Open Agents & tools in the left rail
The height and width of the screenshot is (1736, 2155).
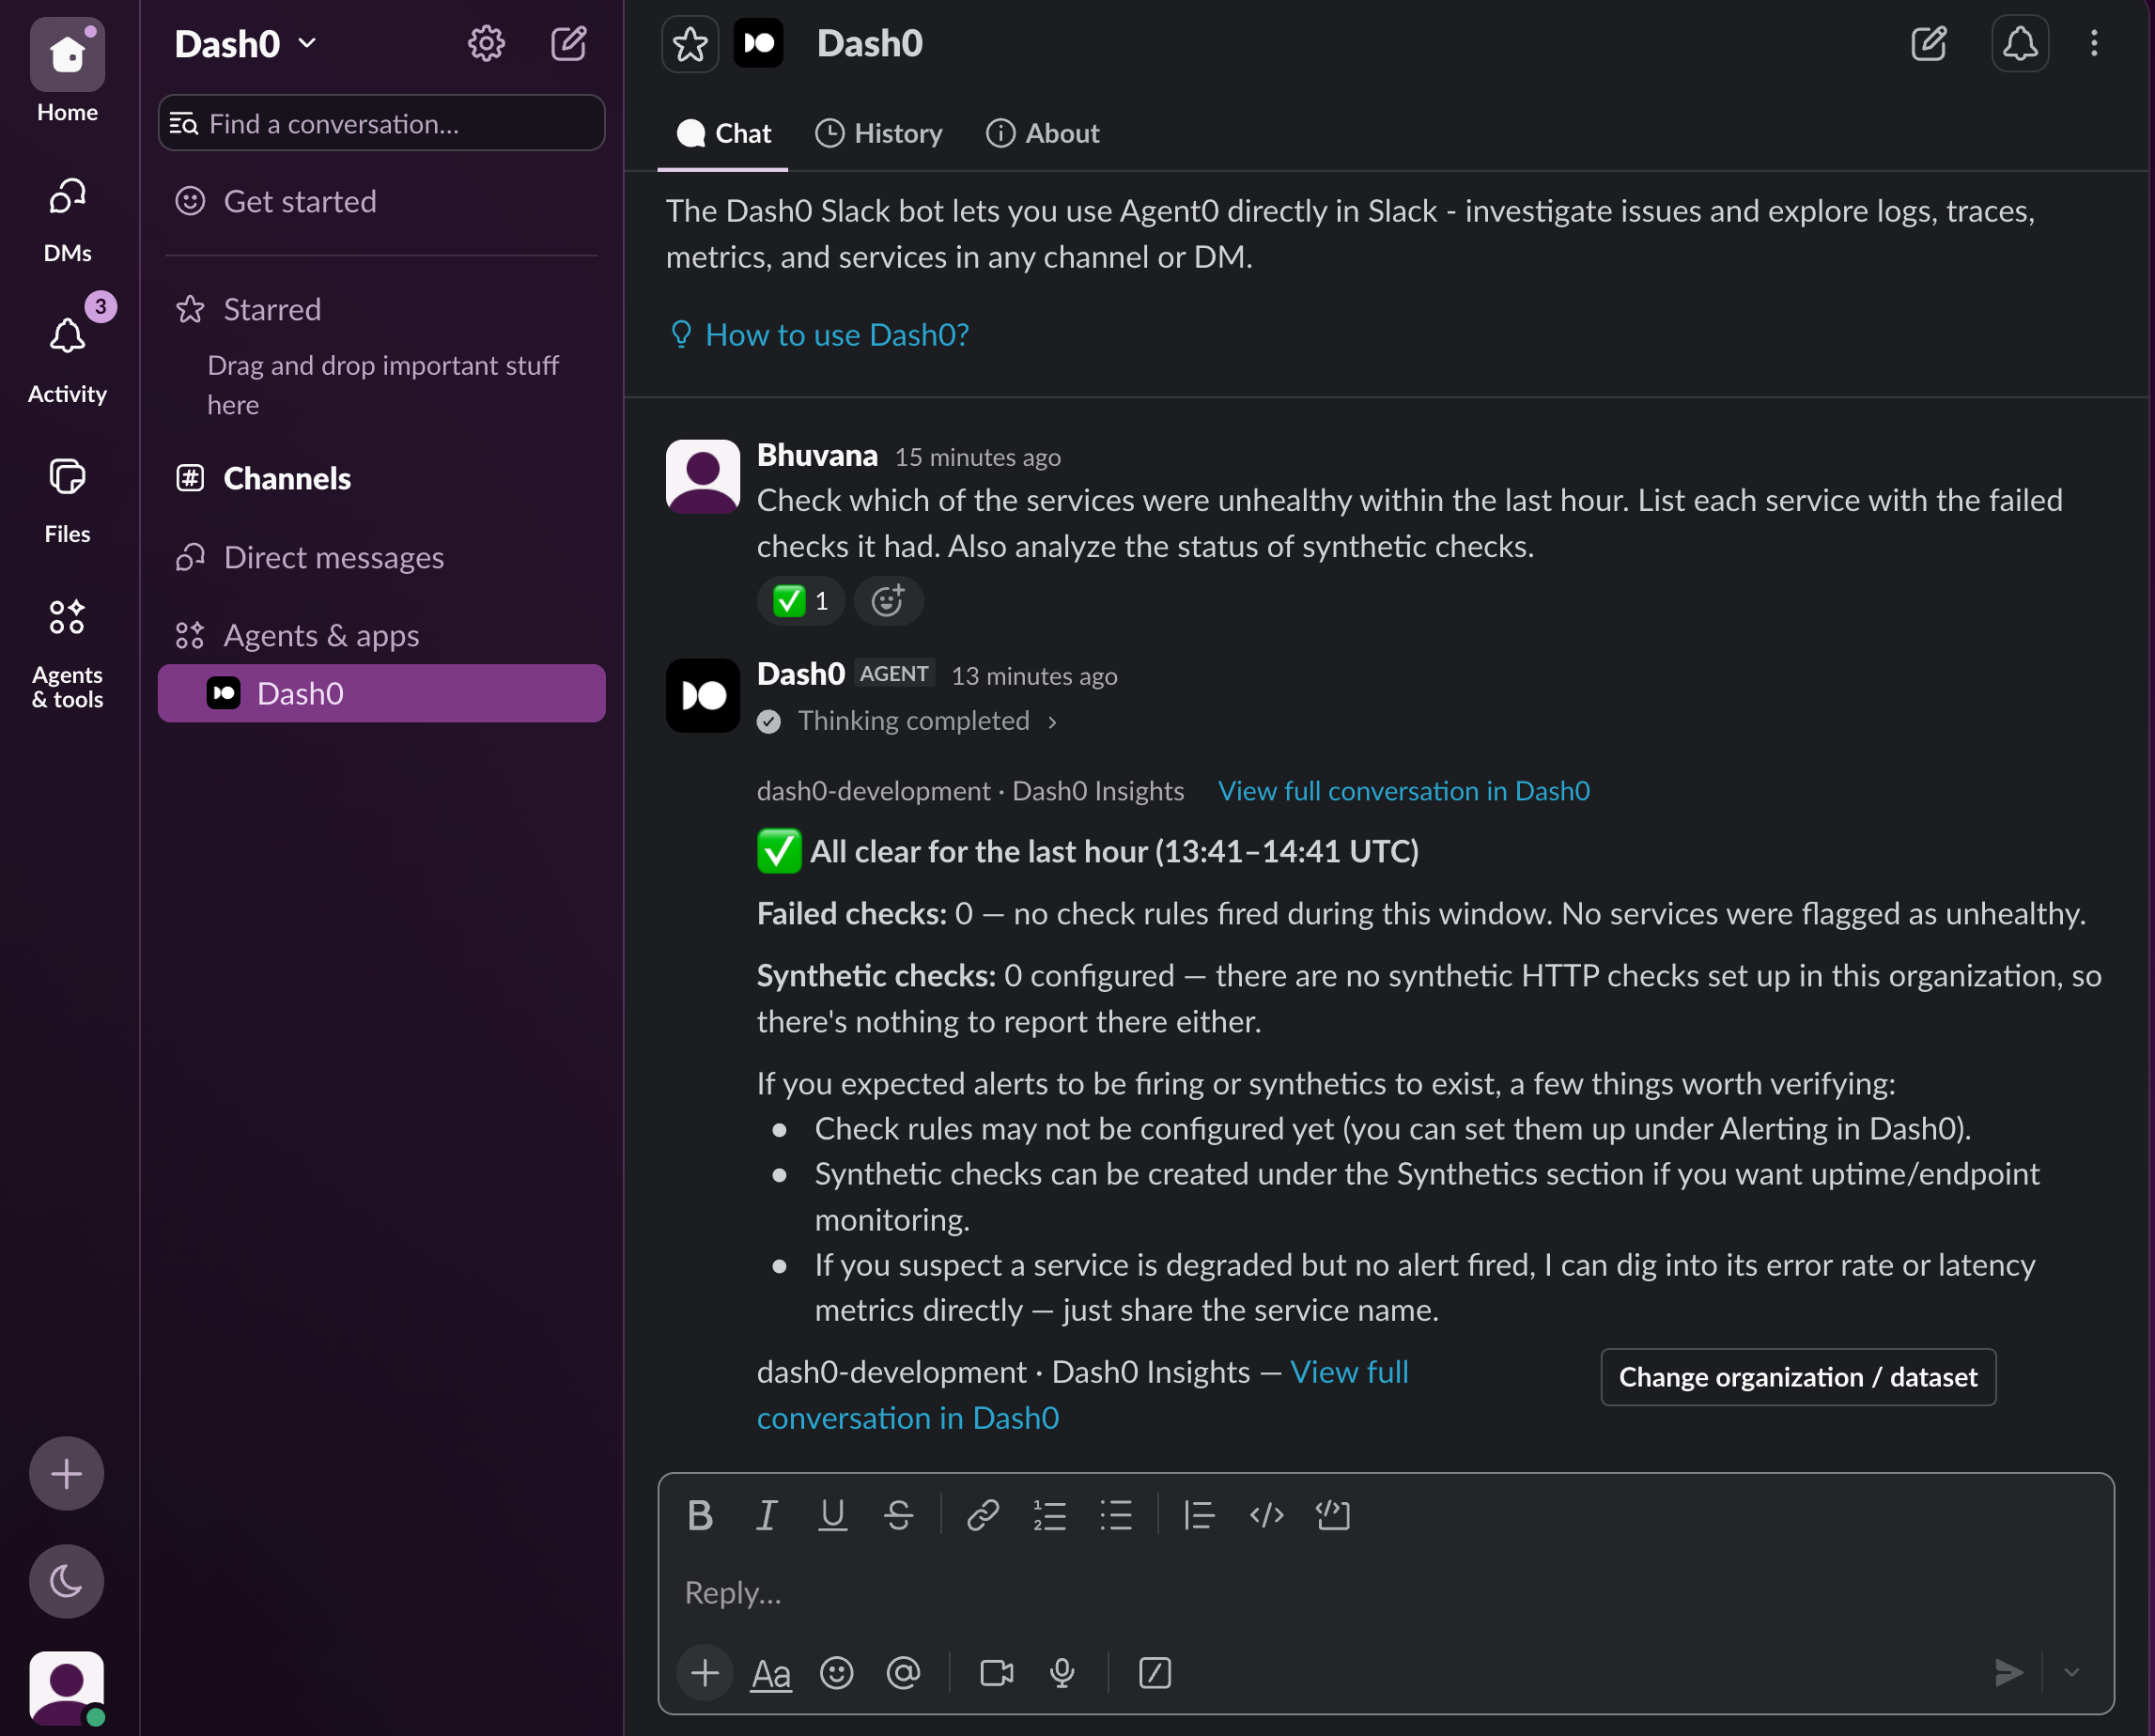coord(67,652)
